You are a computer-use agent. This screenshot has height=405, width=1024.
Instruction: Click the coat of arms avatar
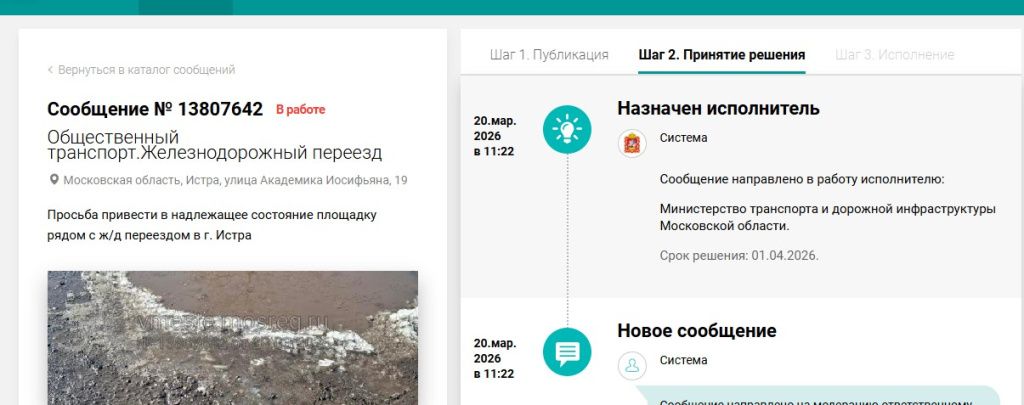coord(632,143)
